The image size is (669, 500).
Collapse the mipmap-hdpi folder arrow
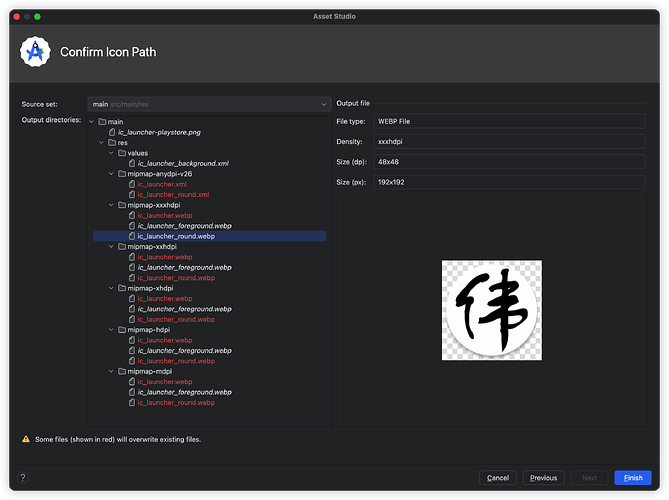pyautogui.click(x=111, y=329)
